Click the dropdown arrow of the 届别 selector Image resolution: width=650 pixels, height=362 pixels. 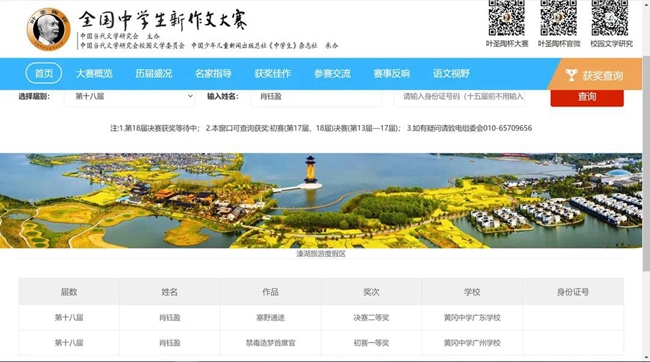tap(190, 96)
